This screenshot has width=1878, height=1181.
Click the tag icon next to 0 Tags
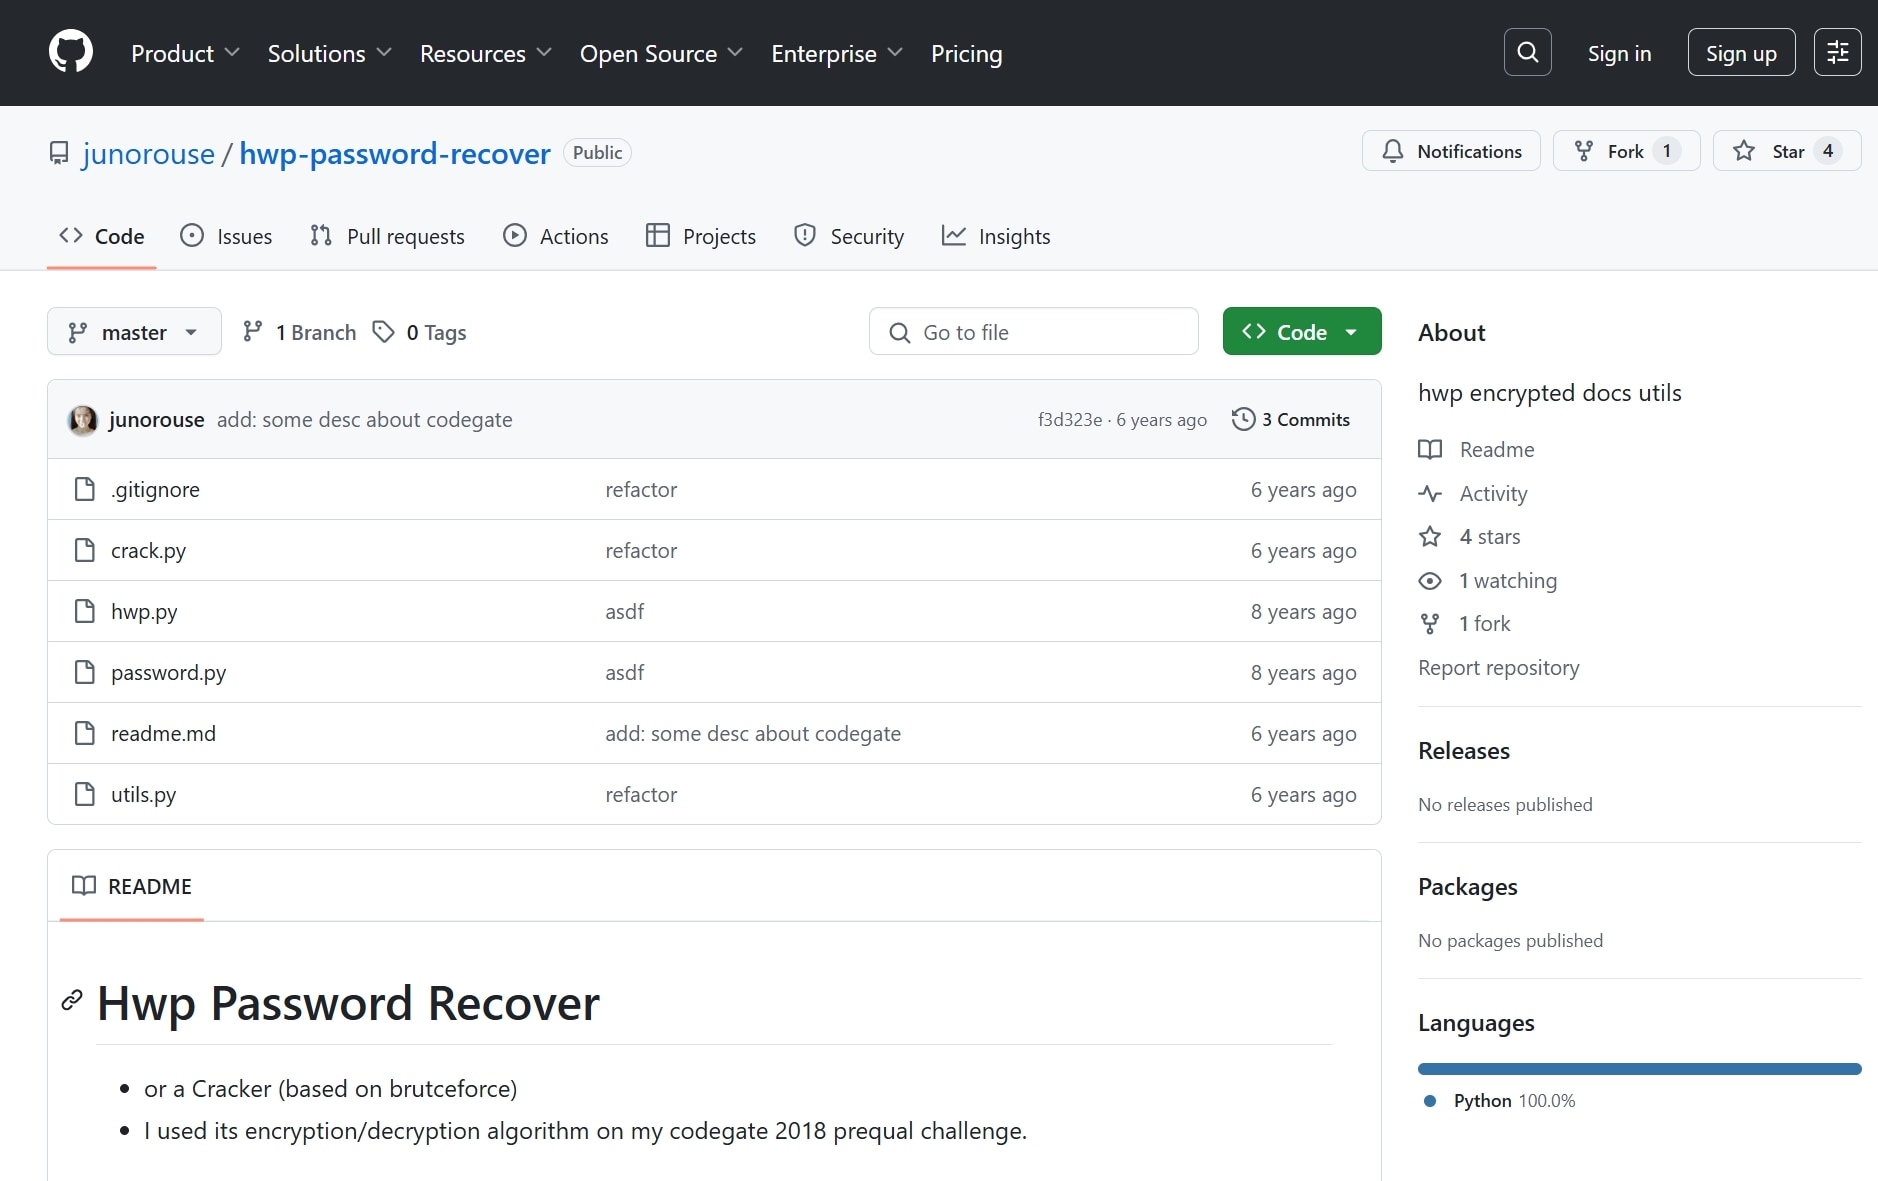[383, 332]
